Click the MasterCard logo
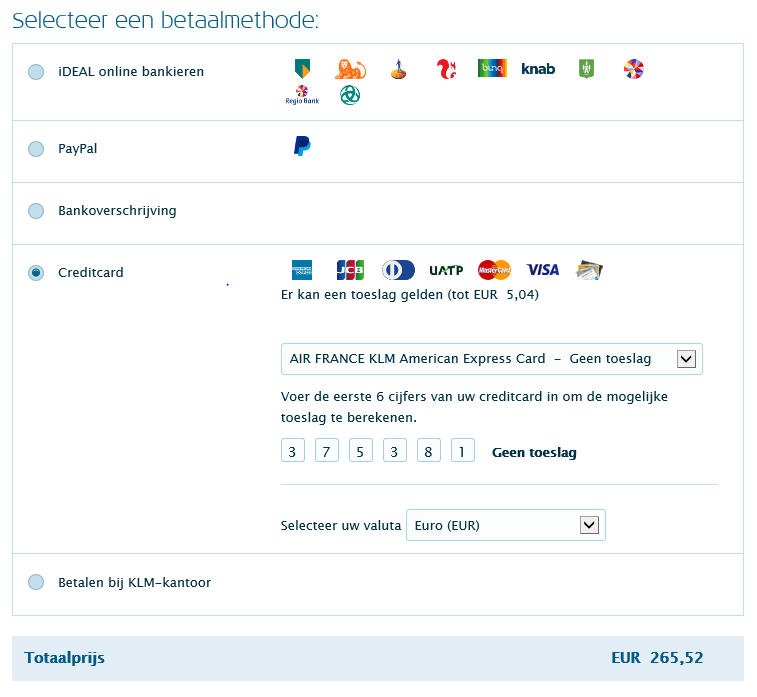Image resolution: width=757 pixels, height=697 pixels. 494,270
